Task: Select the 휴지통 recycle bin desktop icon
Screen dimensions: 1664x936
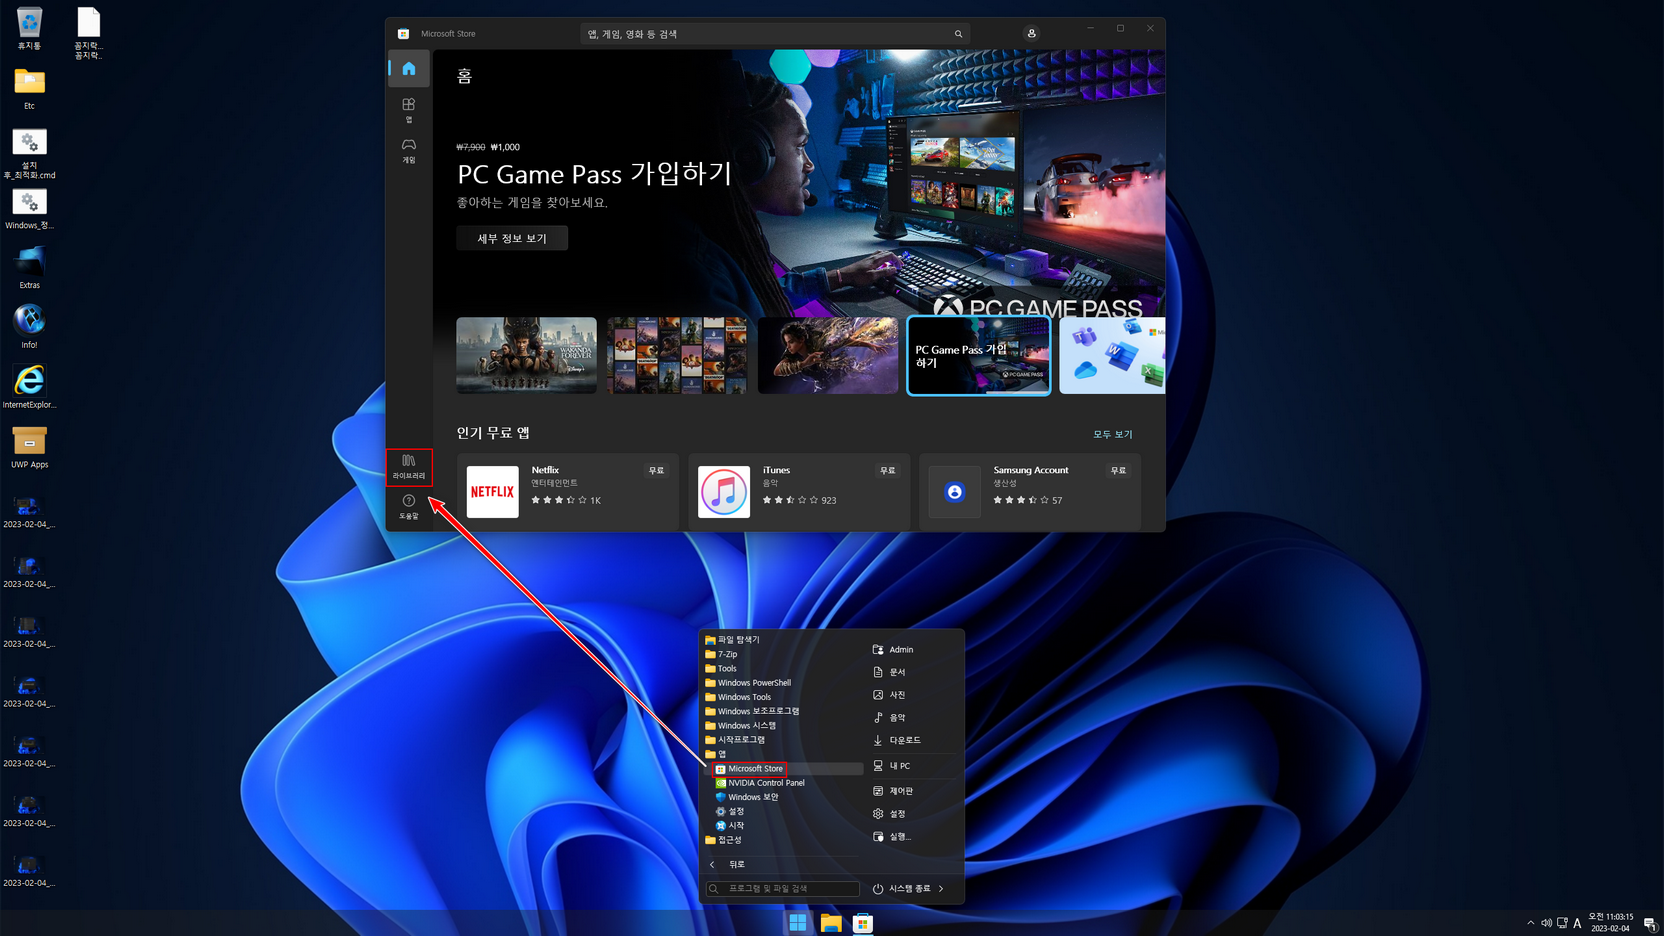Action: click(x=29, y=29)
